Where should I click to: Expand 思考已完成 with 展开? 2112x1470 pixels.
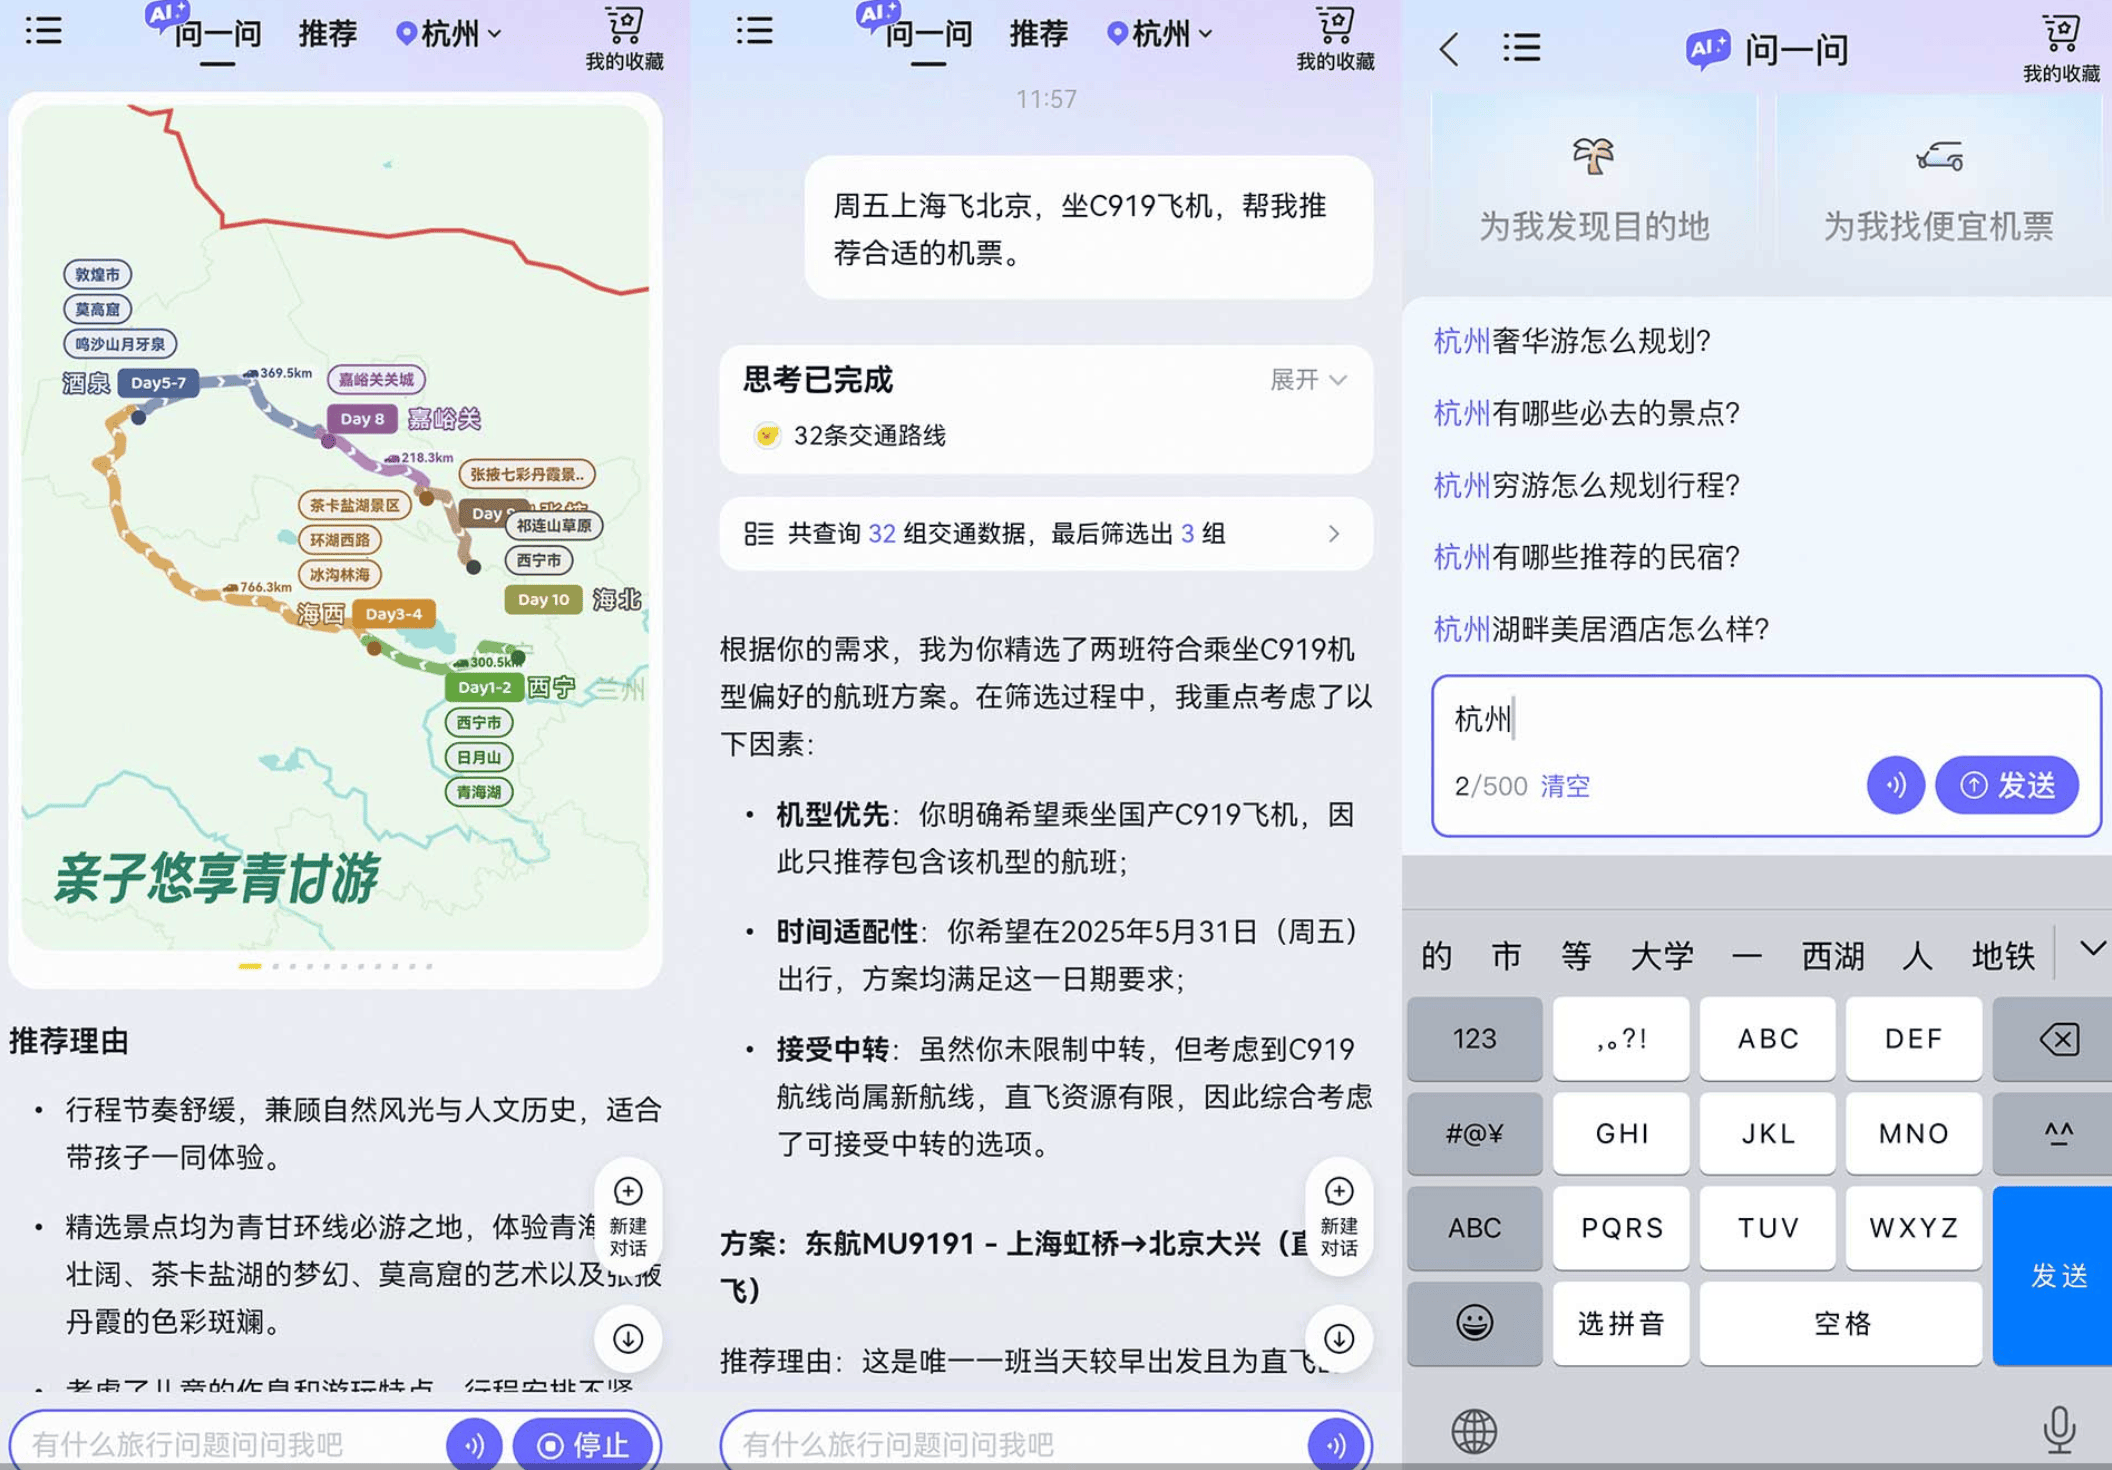(1309, 379)
